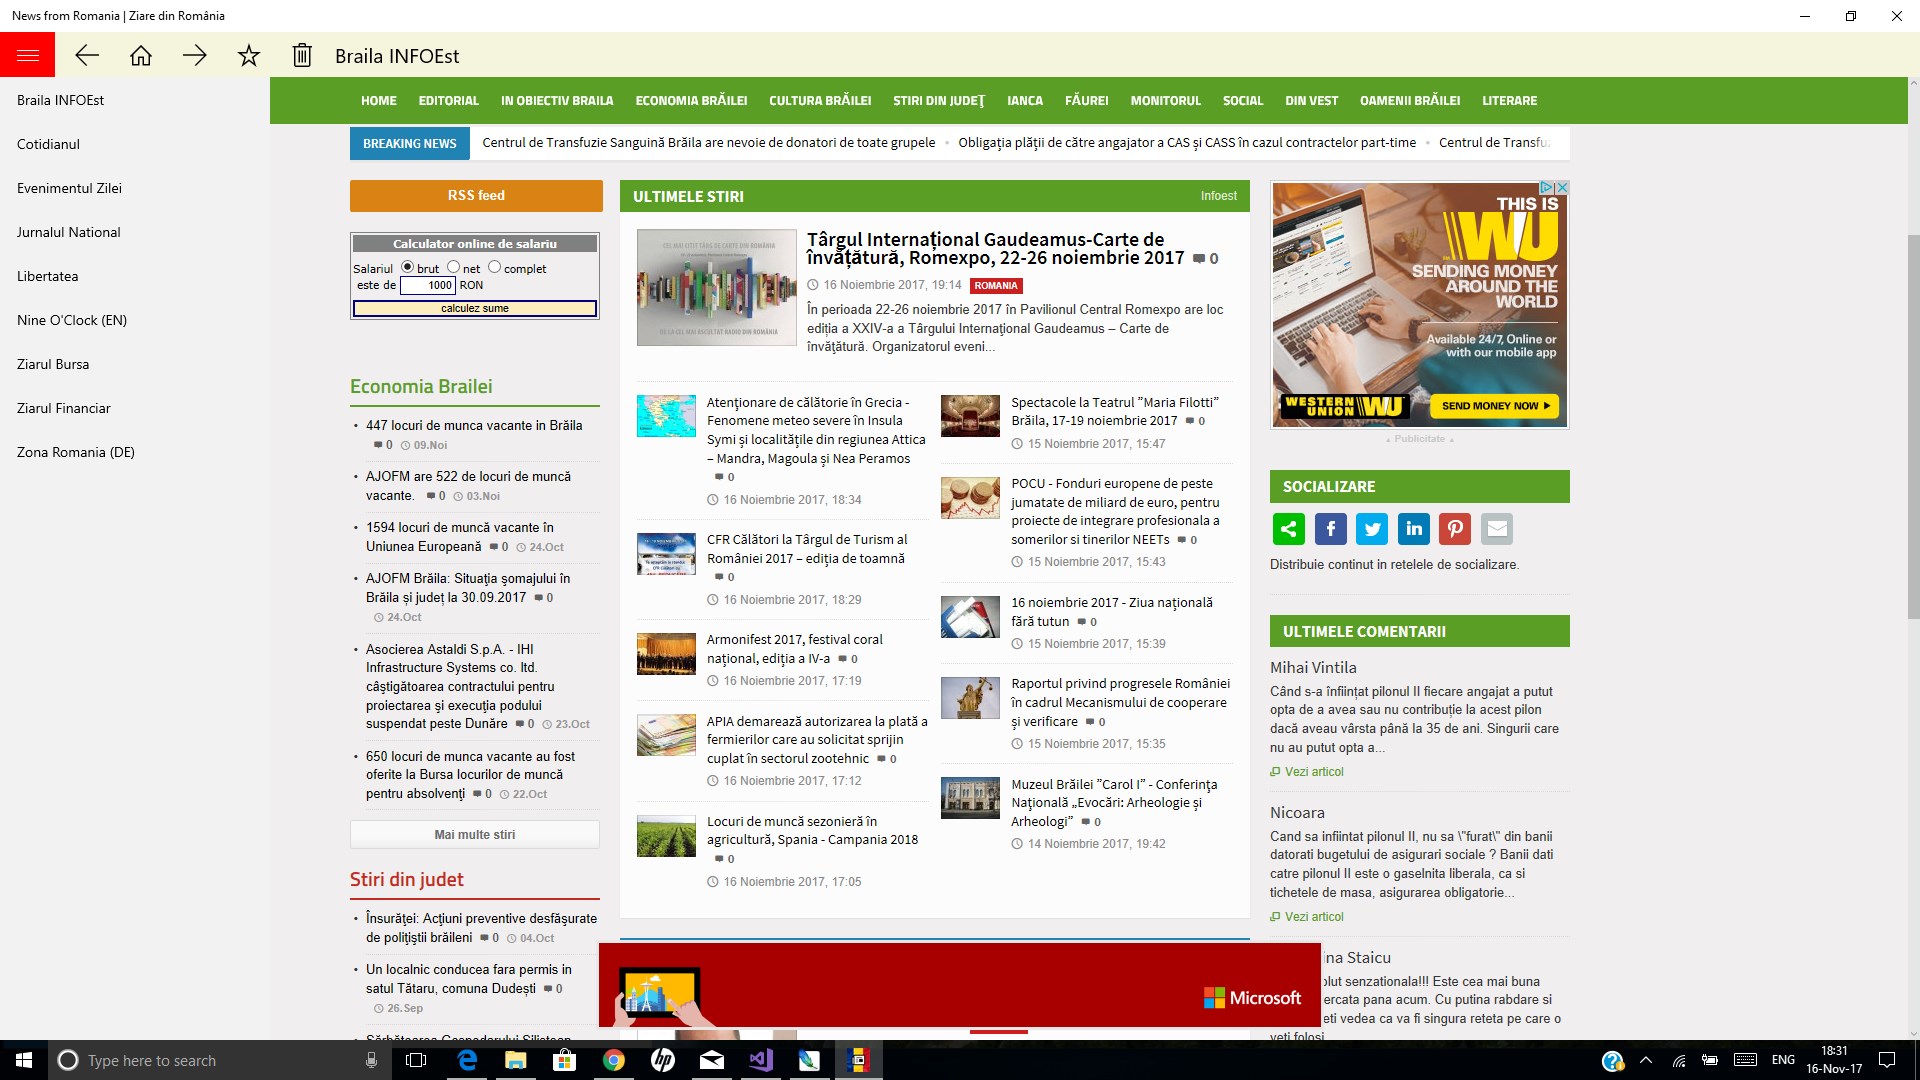The image size is (1920, 1080).
Task: Share article on Facebook
Action: pos(1330,529)
